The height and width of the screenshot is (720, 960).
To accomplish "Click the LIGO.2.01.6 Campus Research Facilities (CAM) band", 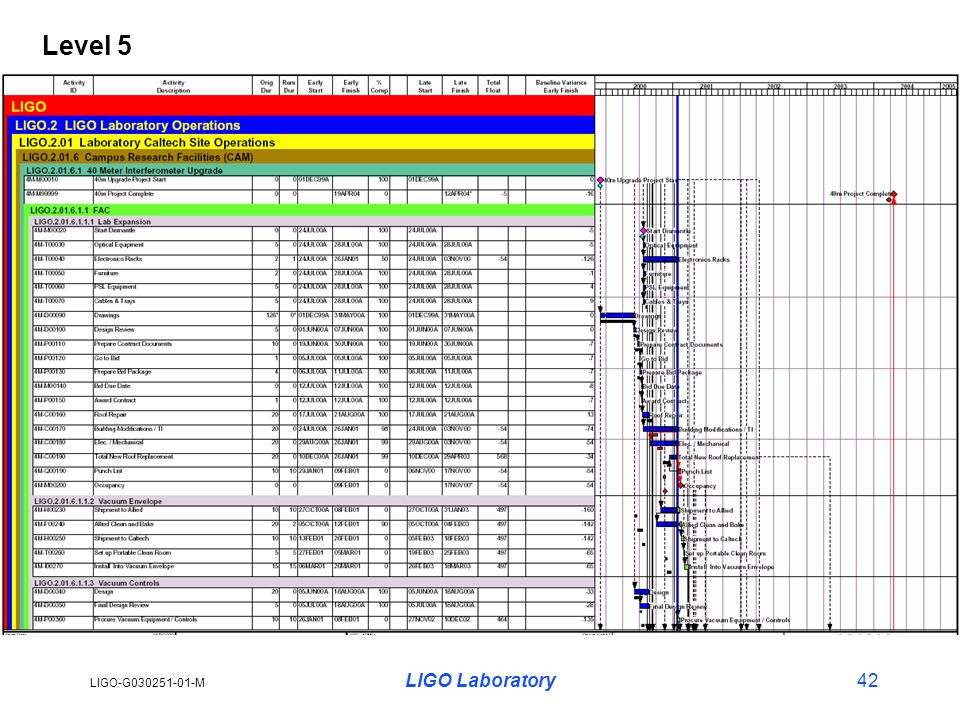I will click(306, 157).
